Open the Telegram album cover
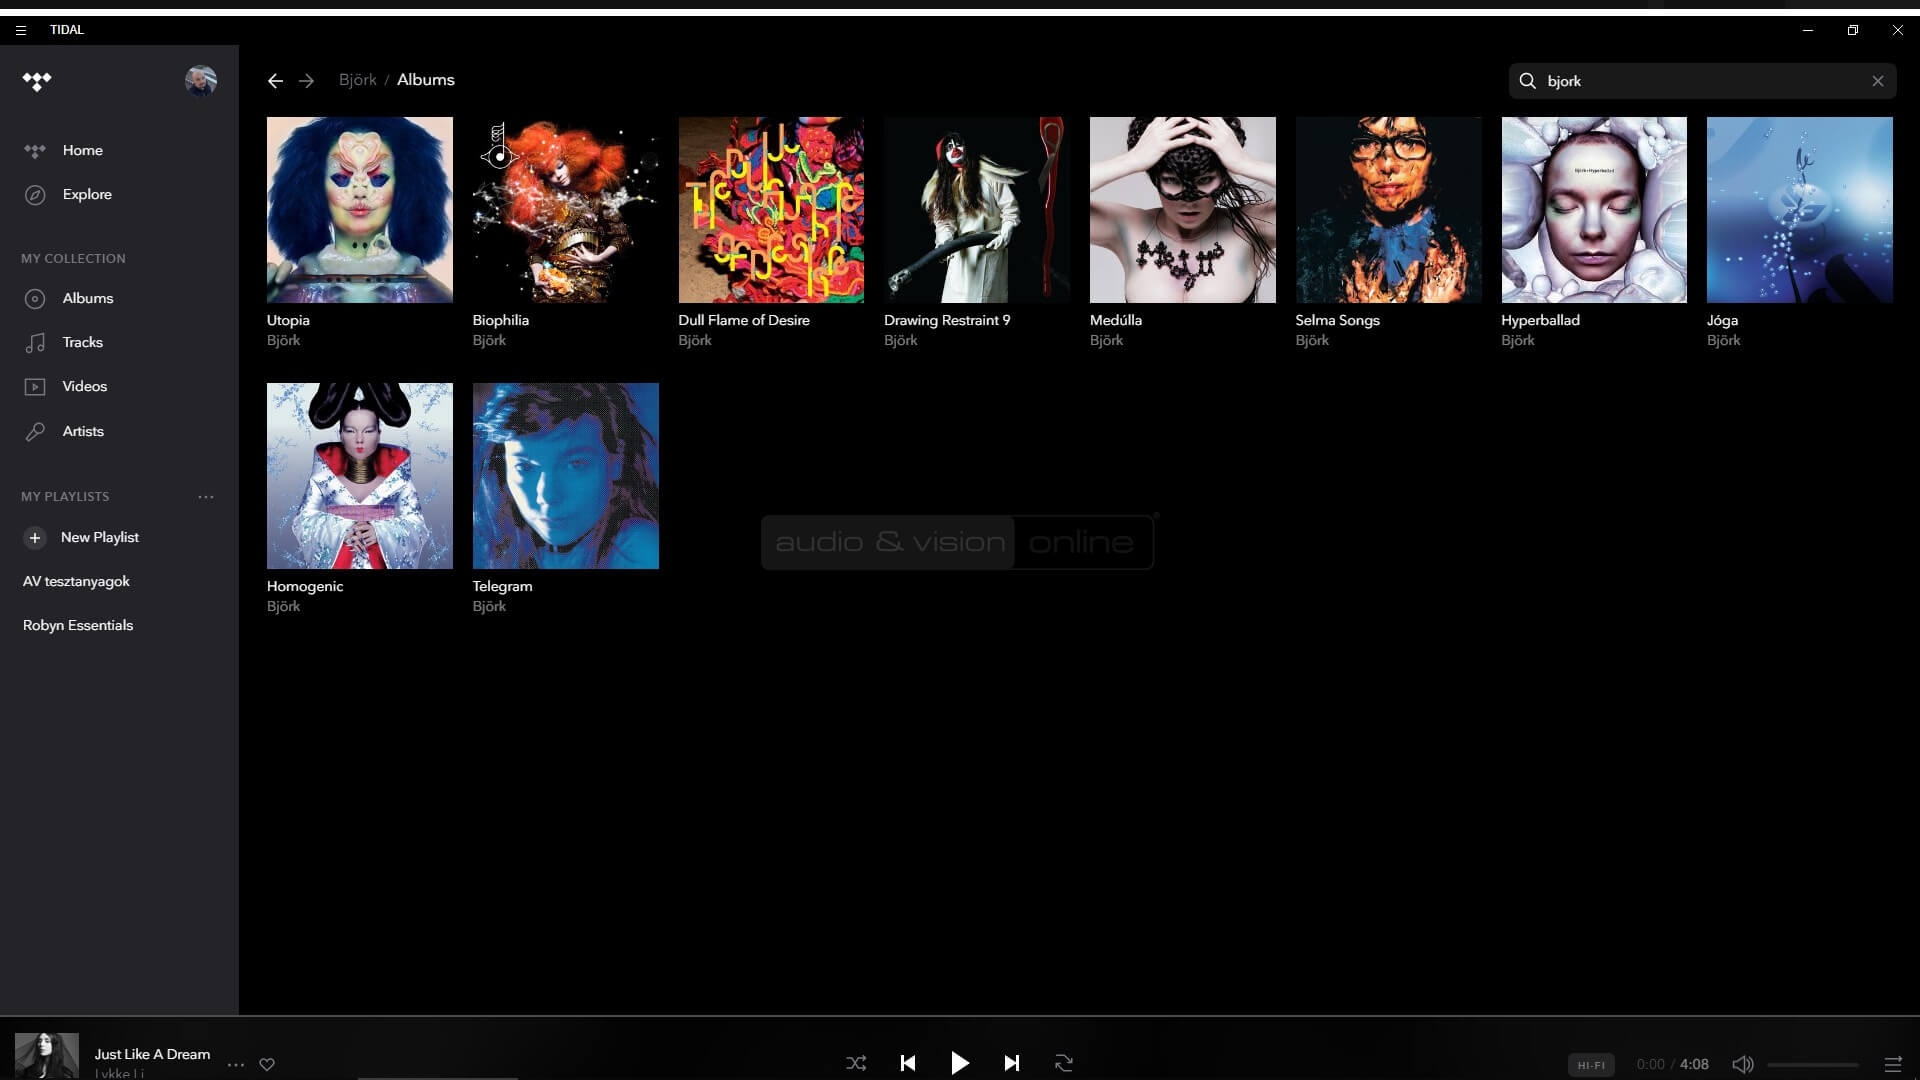This screenshot has height=1080, width=1920. [565, 476]
